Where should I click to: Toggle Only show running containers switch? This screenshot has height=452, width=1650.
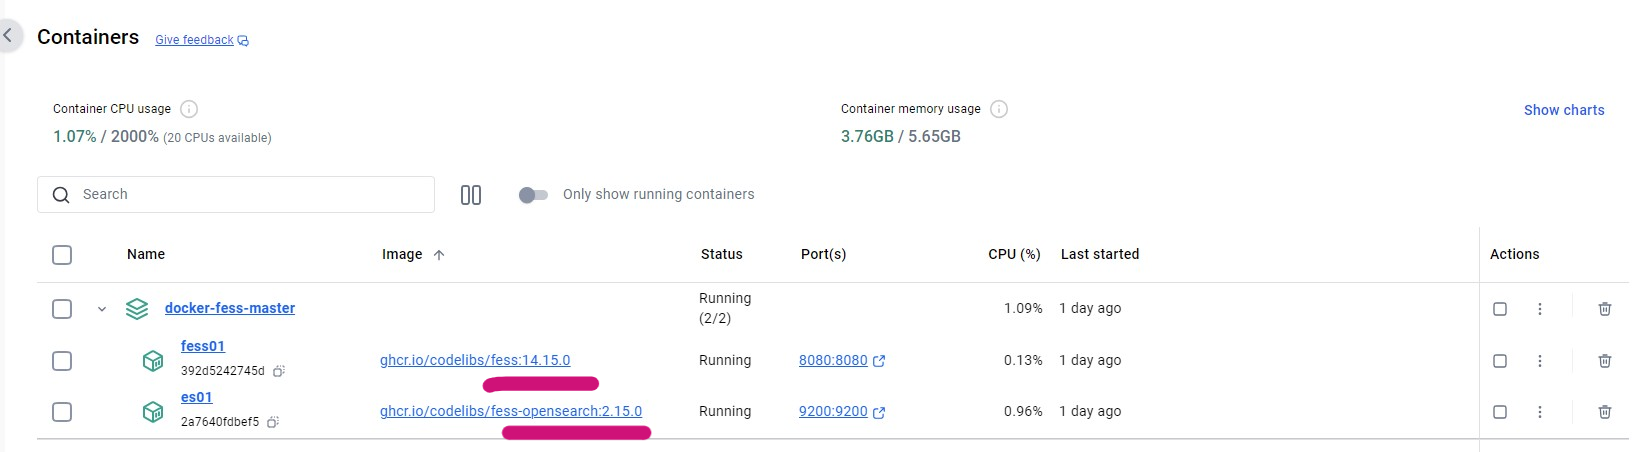coord(533,195)
